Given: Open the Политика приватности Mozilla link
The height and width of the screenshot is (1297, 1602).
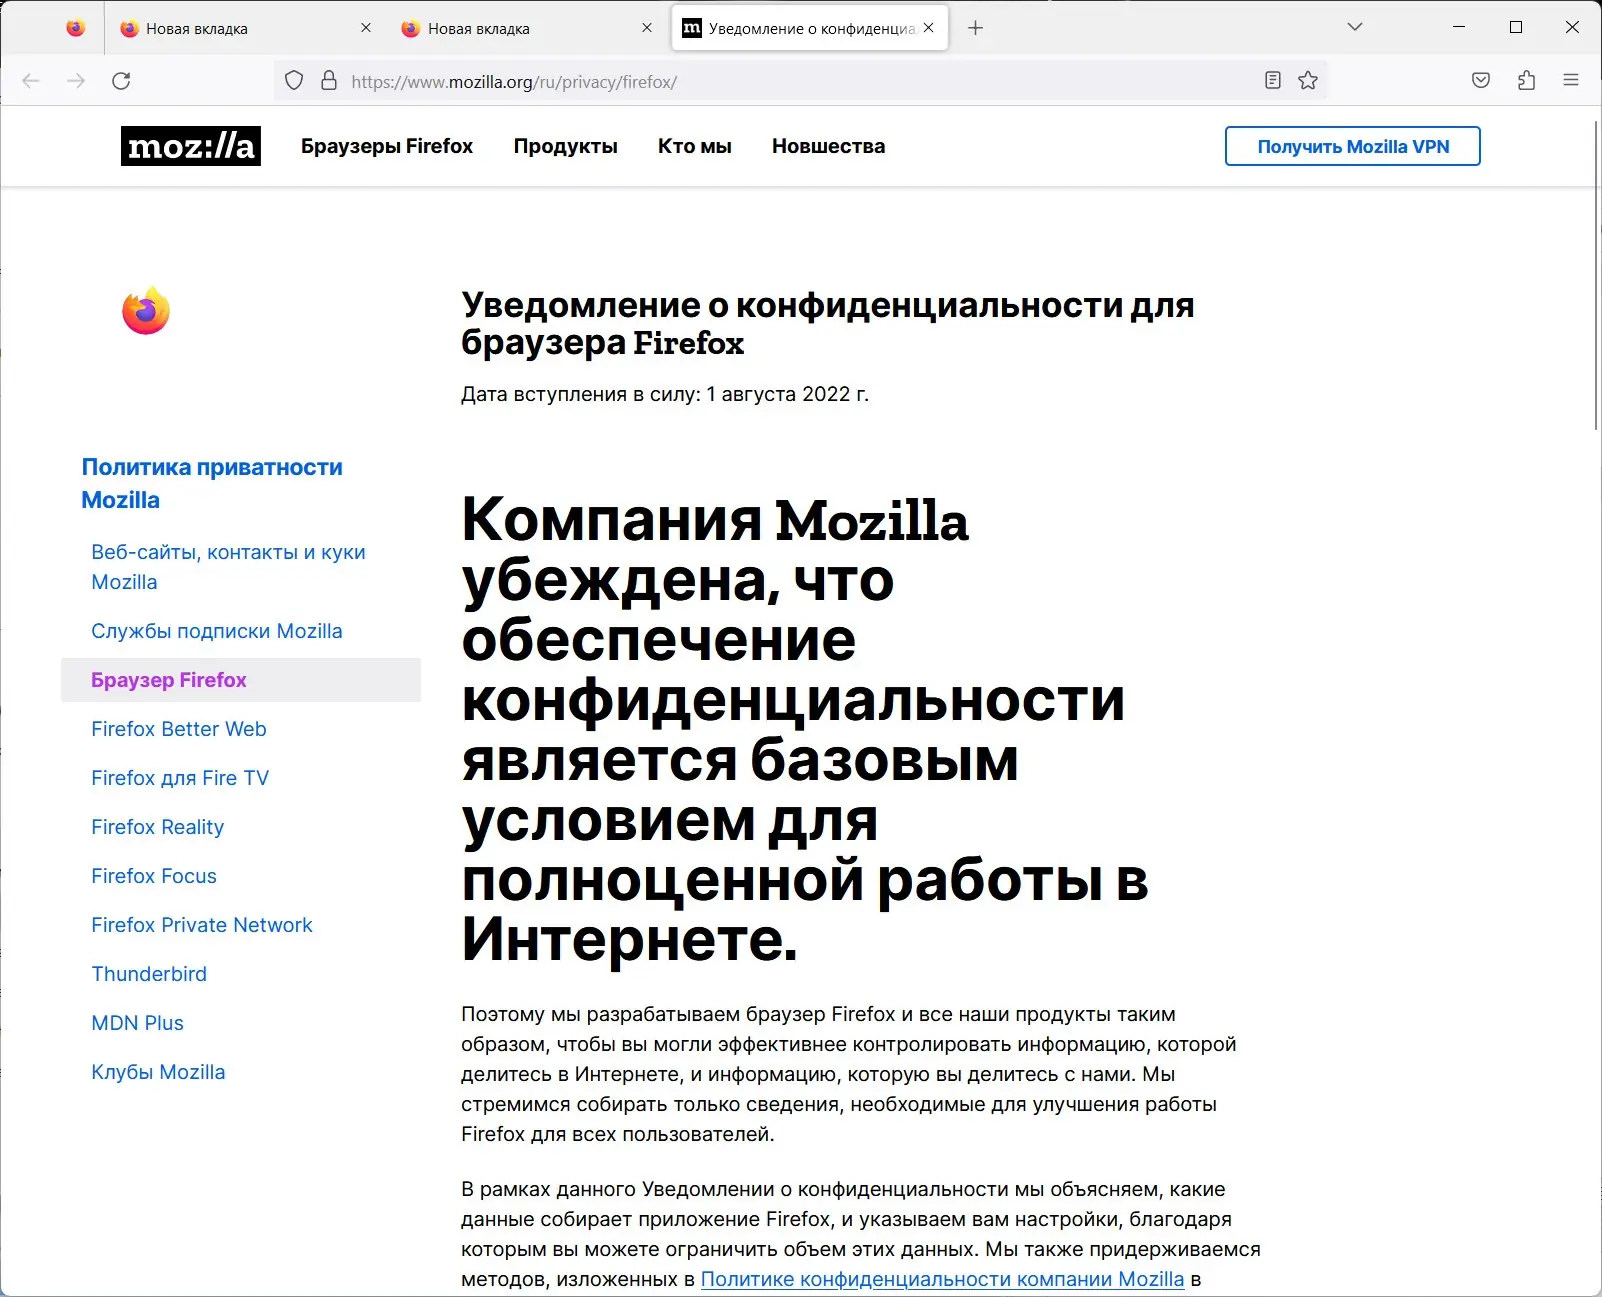Looking at the screenshot, I should coord(212,482).
